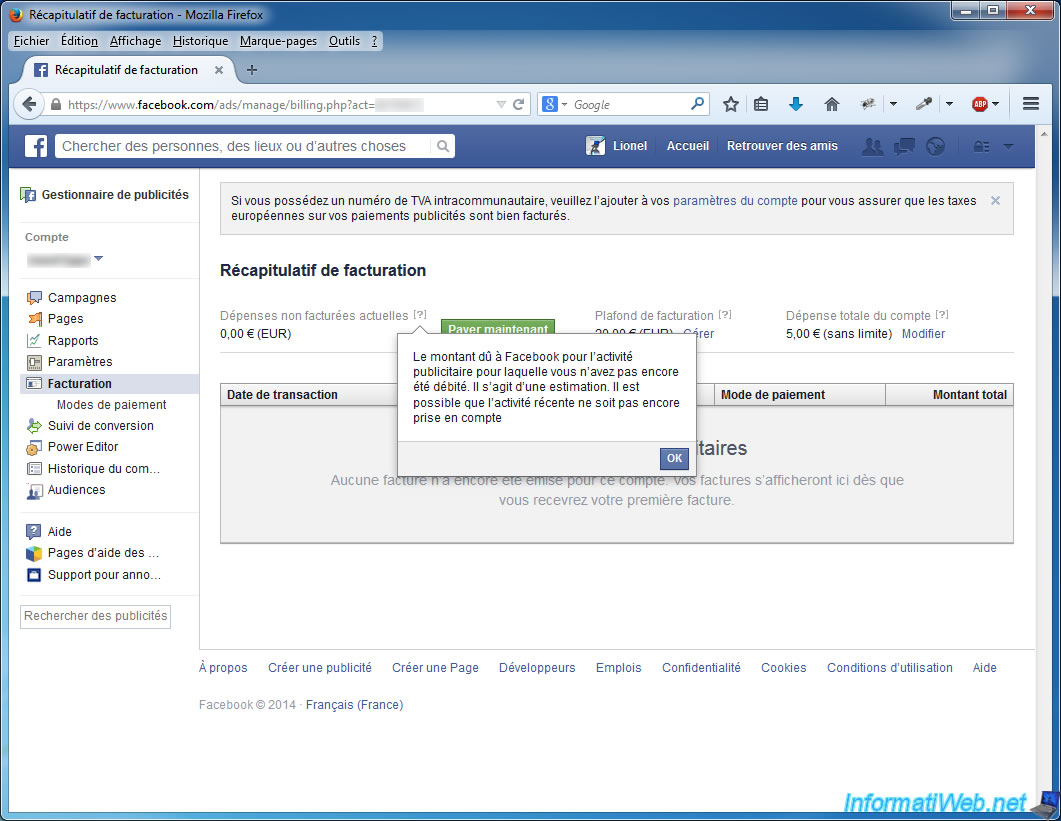
Task: Open Pages d'aide des publicités
Action: point(103,553)
